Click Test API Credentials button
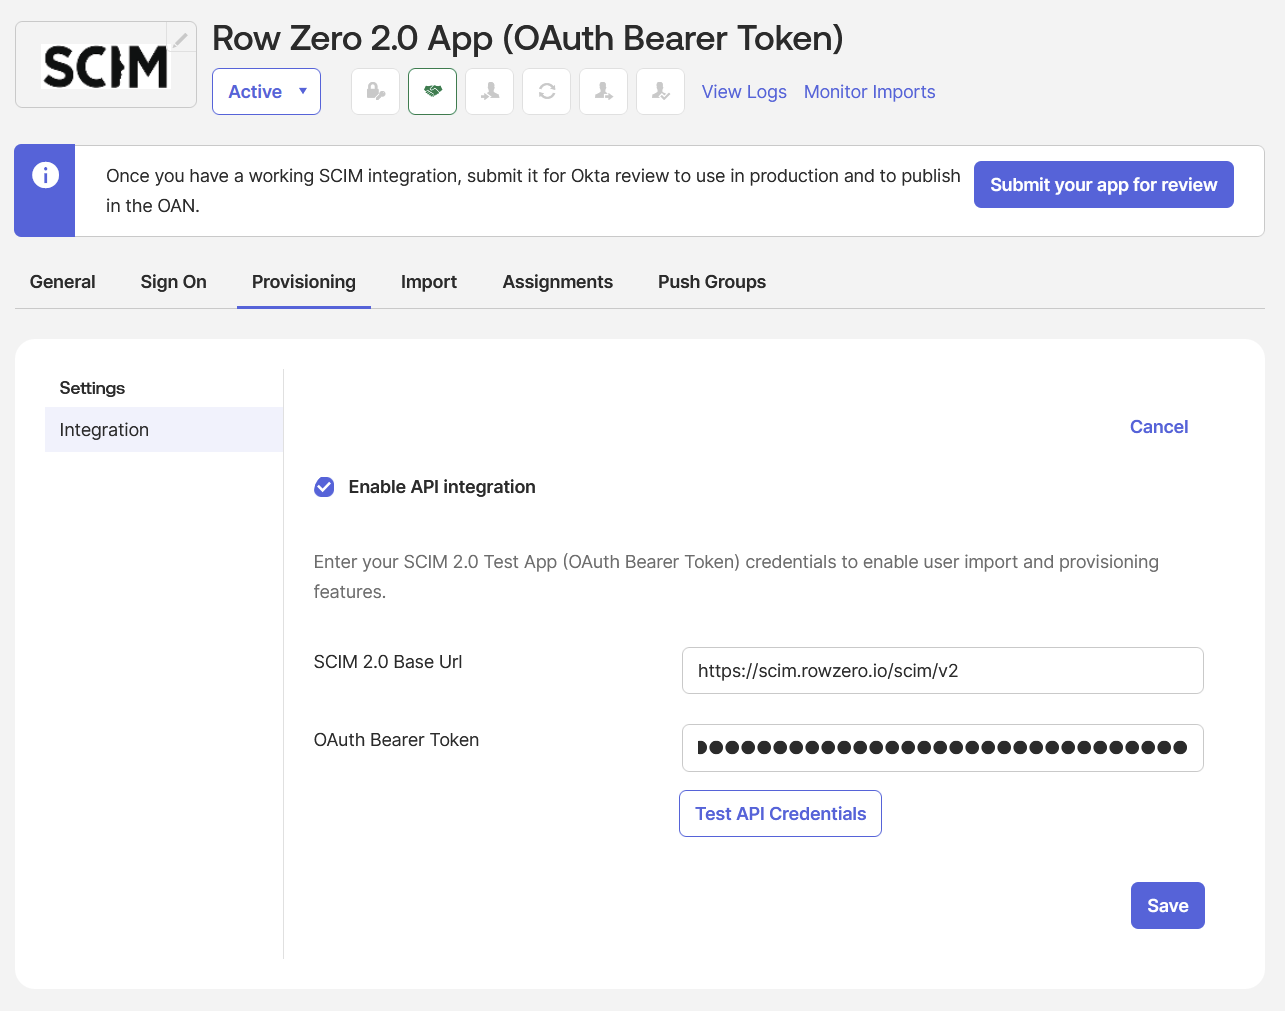 780,814
